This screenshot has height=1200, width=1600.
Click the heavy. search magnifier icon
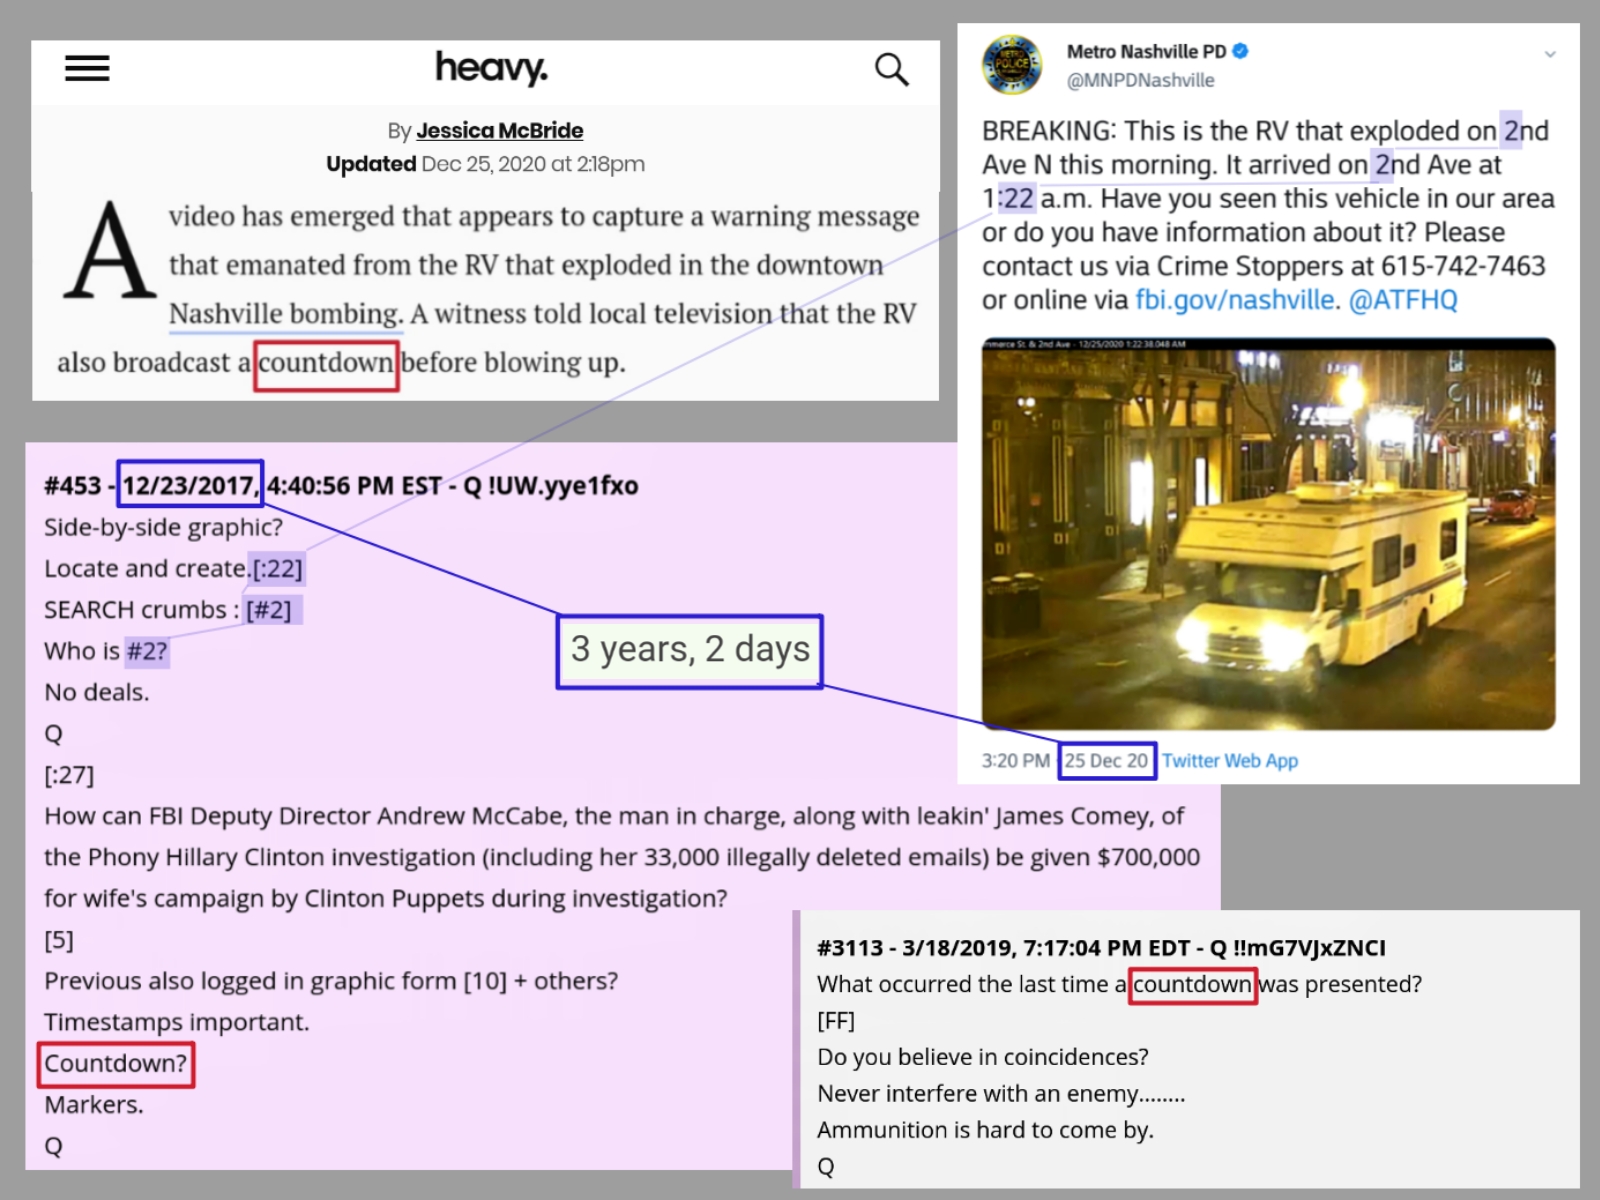tap(891, 69)
